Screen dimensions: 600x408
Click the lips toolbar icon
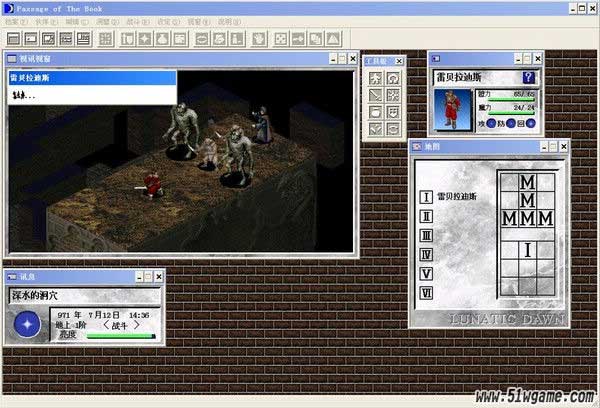pos(202,39)
